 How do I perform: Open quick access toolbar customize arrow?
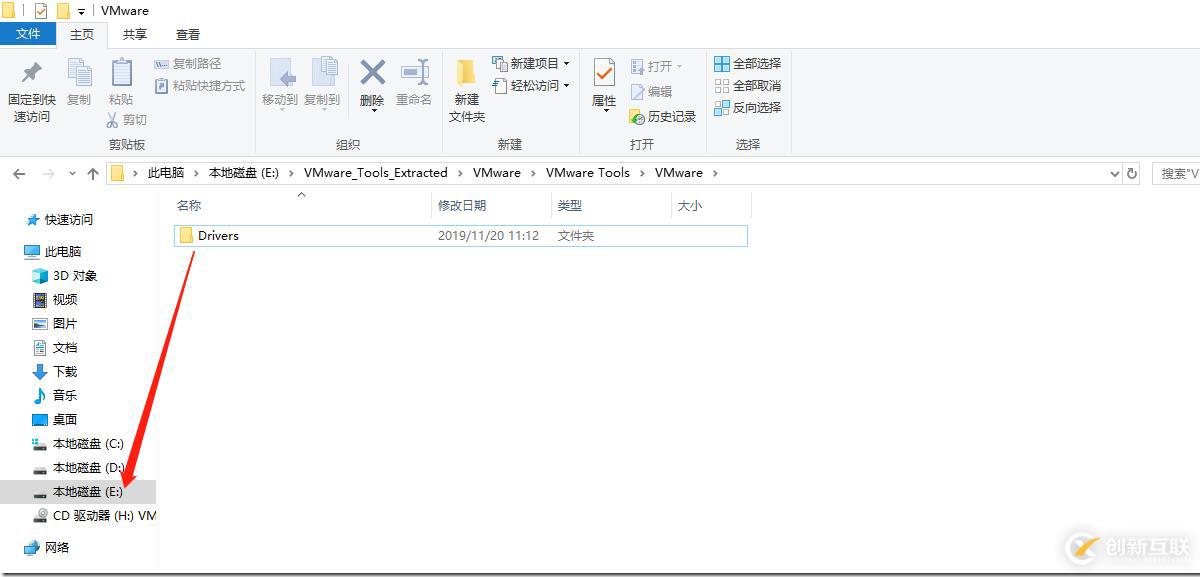pos(81,11)
